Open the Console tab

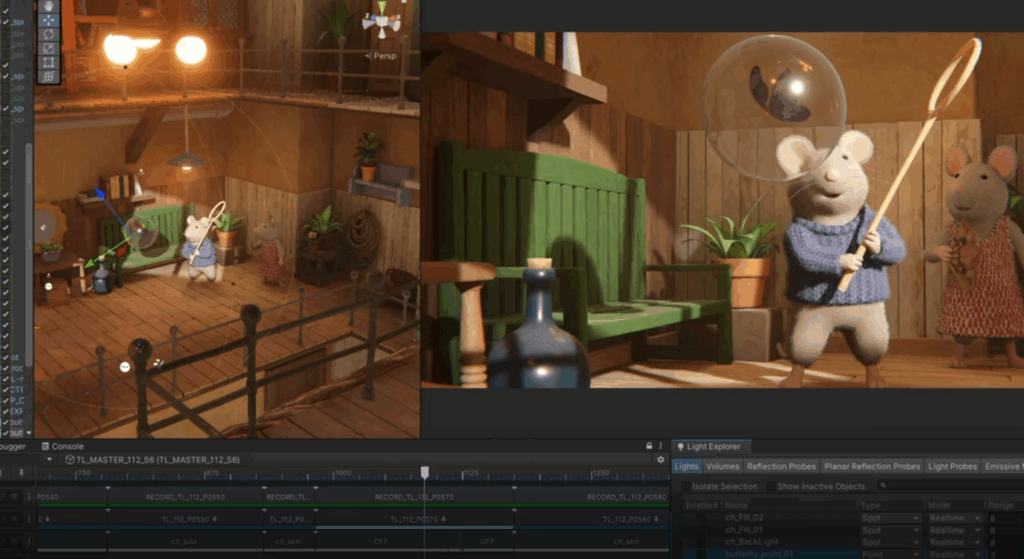(x=67, y=446)
